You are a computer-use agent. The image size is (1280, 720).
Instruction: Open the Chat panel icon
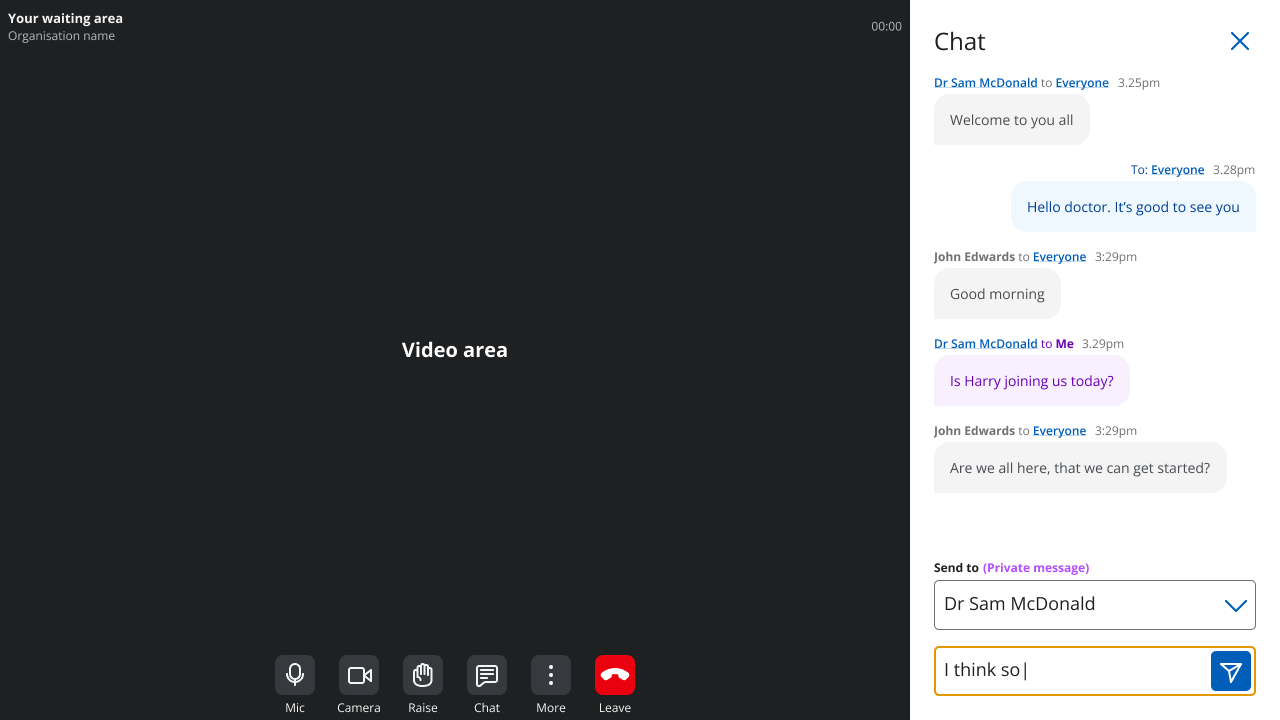pos(486,675)
